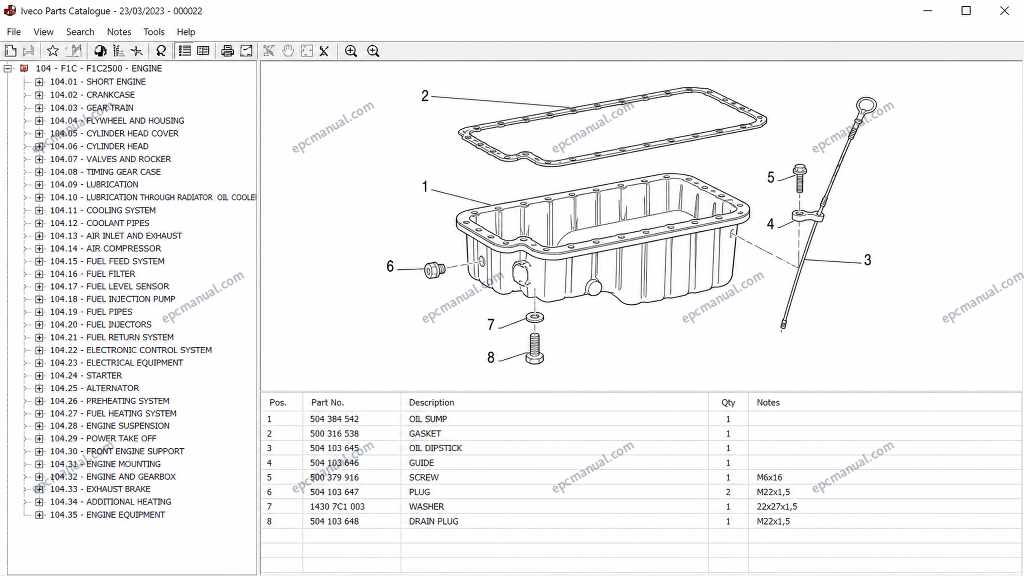Click the scissors-like X tool icon

325,51
